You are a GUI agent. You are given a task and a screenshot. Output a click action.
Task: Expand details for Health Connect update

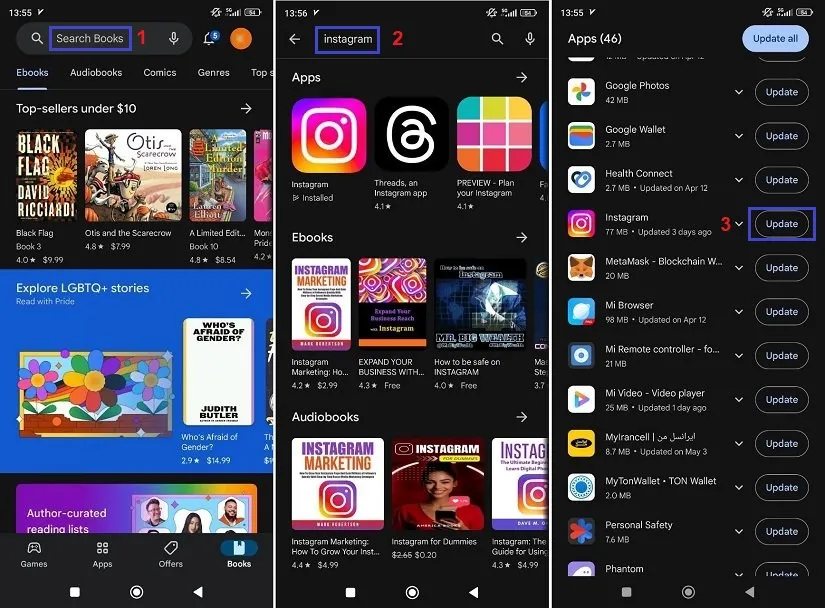(739, 180)
